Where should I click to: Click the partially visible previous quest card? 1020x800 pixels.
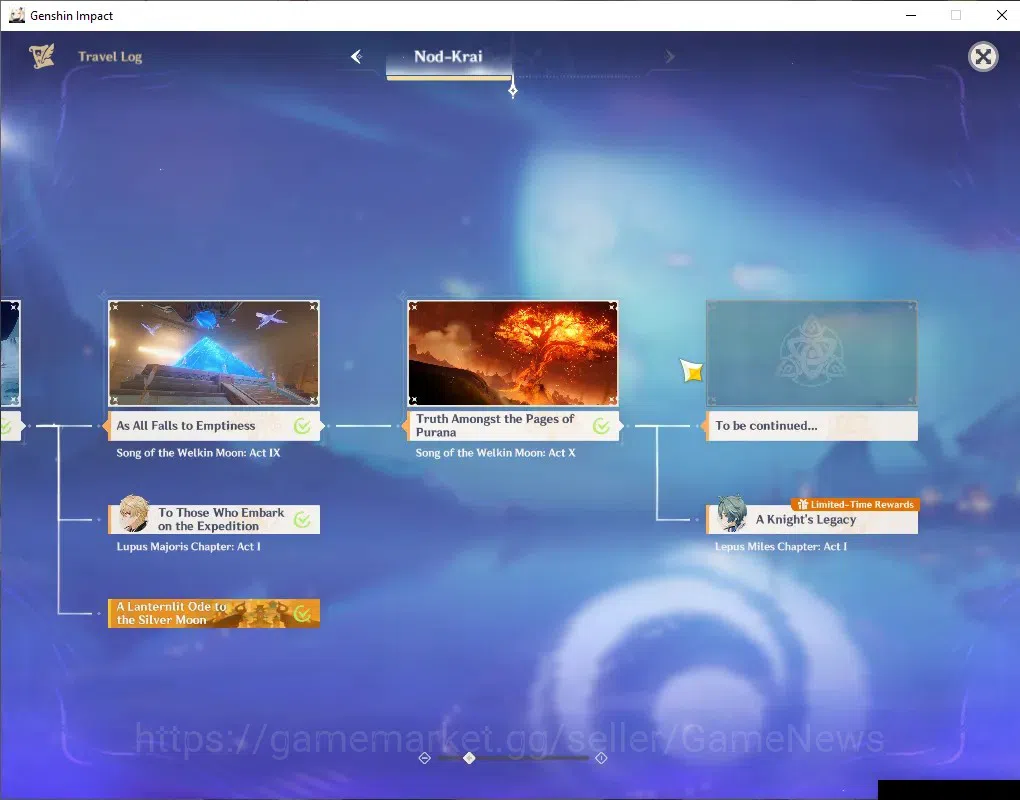tap(10, 371)
